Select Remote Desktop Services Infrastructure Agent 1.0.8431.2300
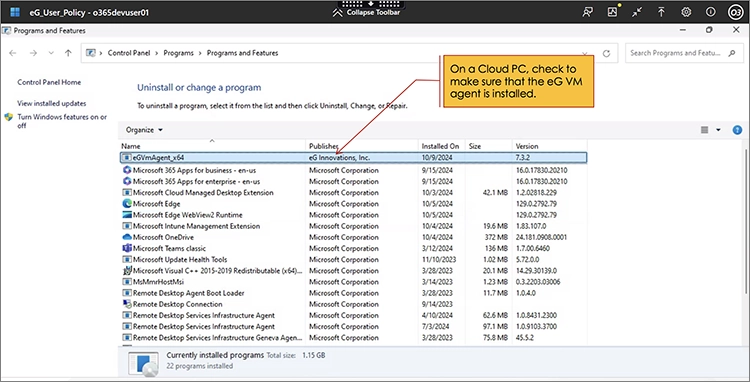 click(x=353, y=316)
